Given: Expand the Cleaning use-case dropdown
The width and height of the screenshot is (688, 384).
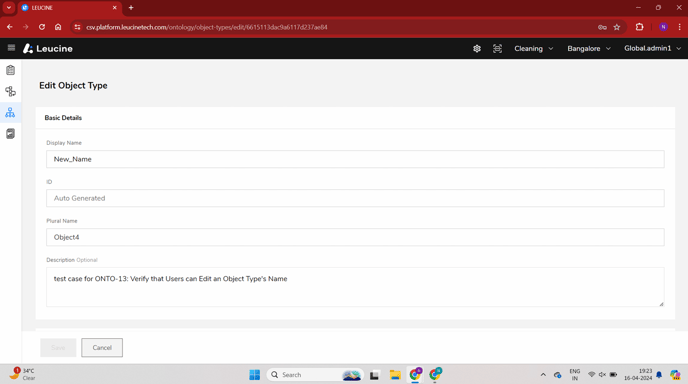Looking at the screenshot, I should click(534, 49).
